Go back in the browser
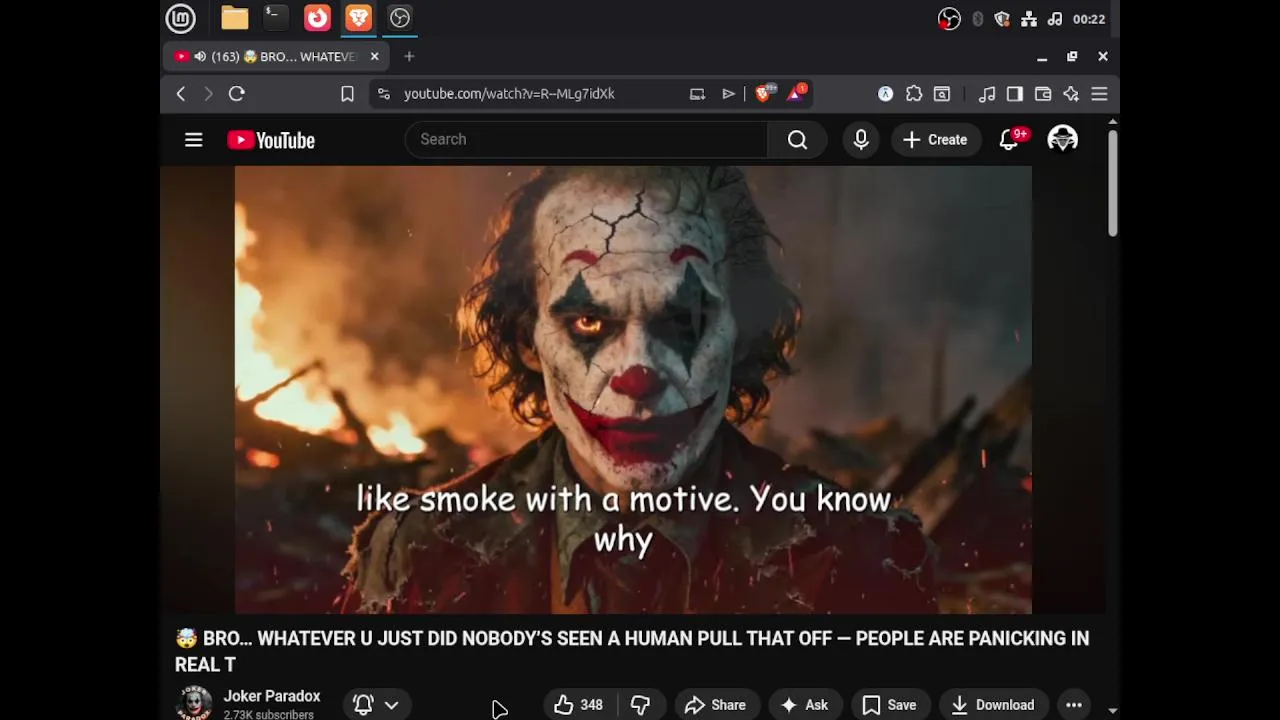The image size is (1280, 720). [x=181, y=94]
